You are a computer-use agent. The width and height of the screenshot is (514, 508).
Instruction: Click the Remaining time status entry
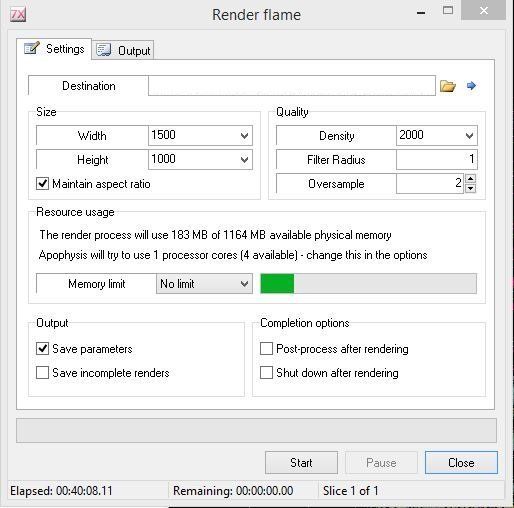pos(233,491)
